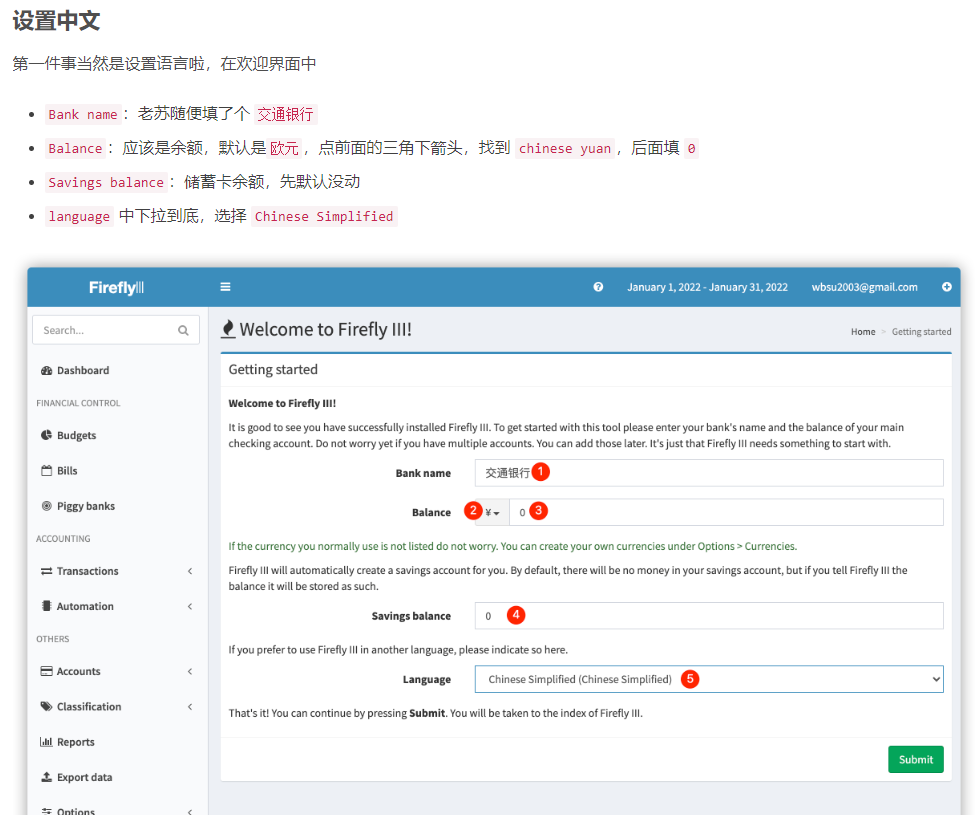Viewport: 980px width, 815px height.
Task: Click the Home breadcrumb link
Action: (x=862, y=332)
